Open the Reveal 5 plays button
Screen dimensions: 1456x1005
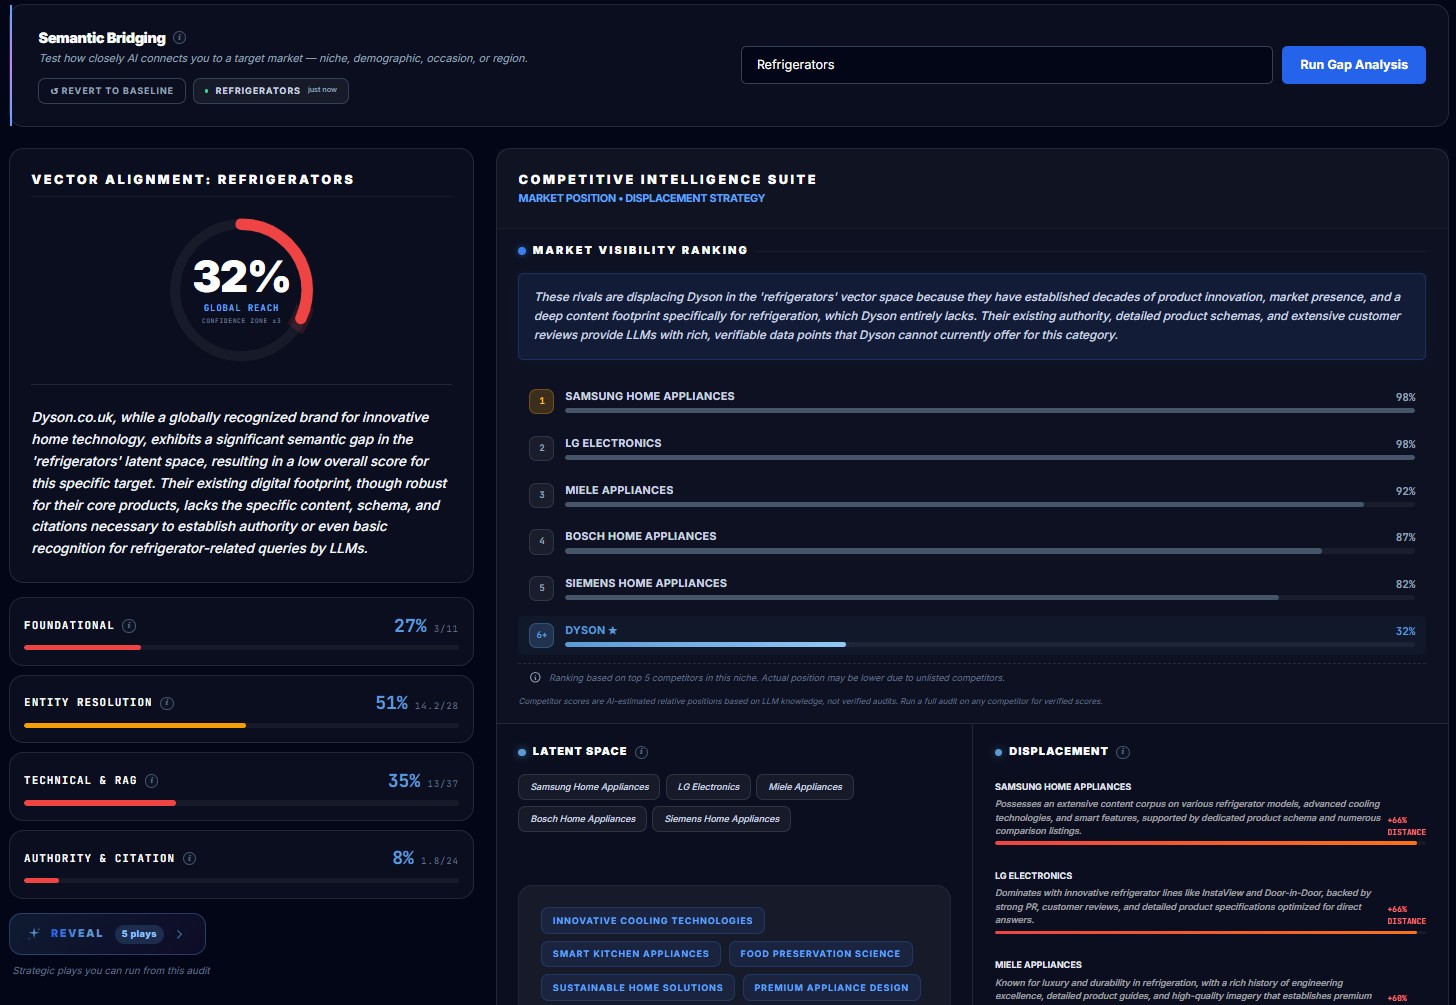(x=108, y=934)
